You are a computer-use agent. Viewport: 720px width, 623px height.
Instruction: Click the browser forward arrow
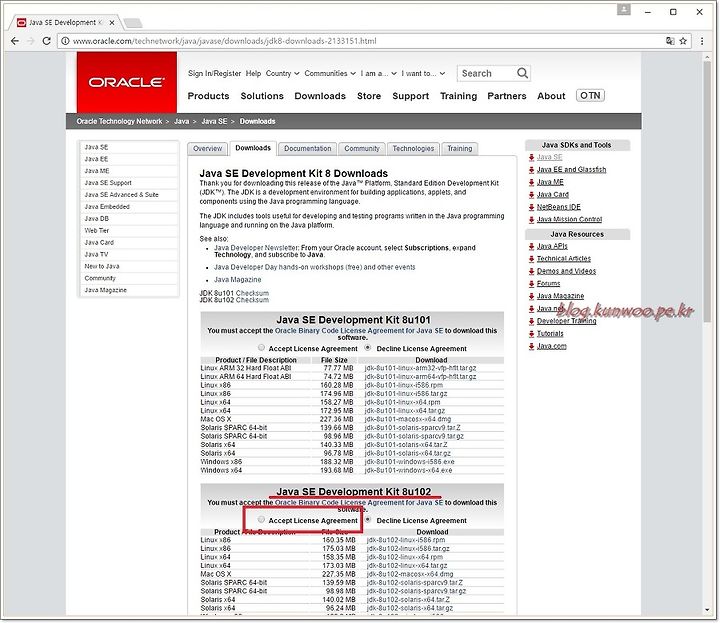(x=31, y=41)
